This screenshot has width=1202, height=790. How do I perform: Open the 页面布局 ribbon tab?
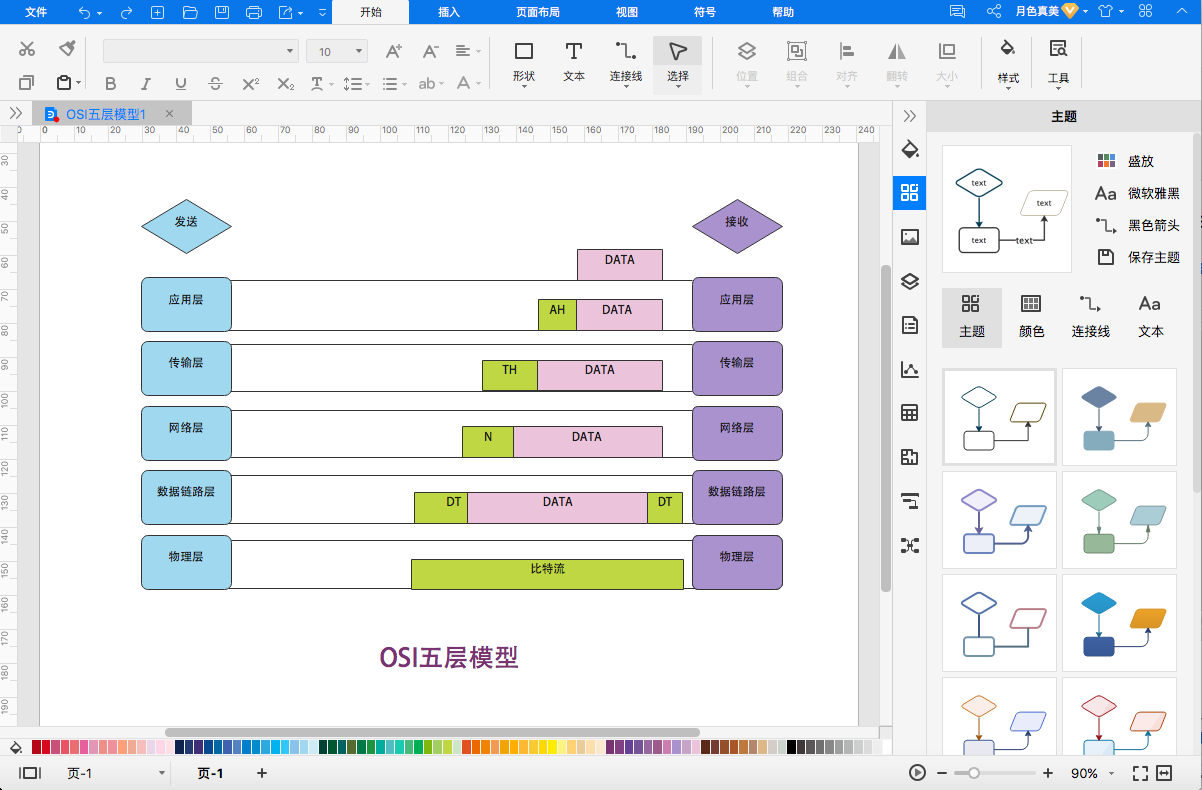(538, 12)
